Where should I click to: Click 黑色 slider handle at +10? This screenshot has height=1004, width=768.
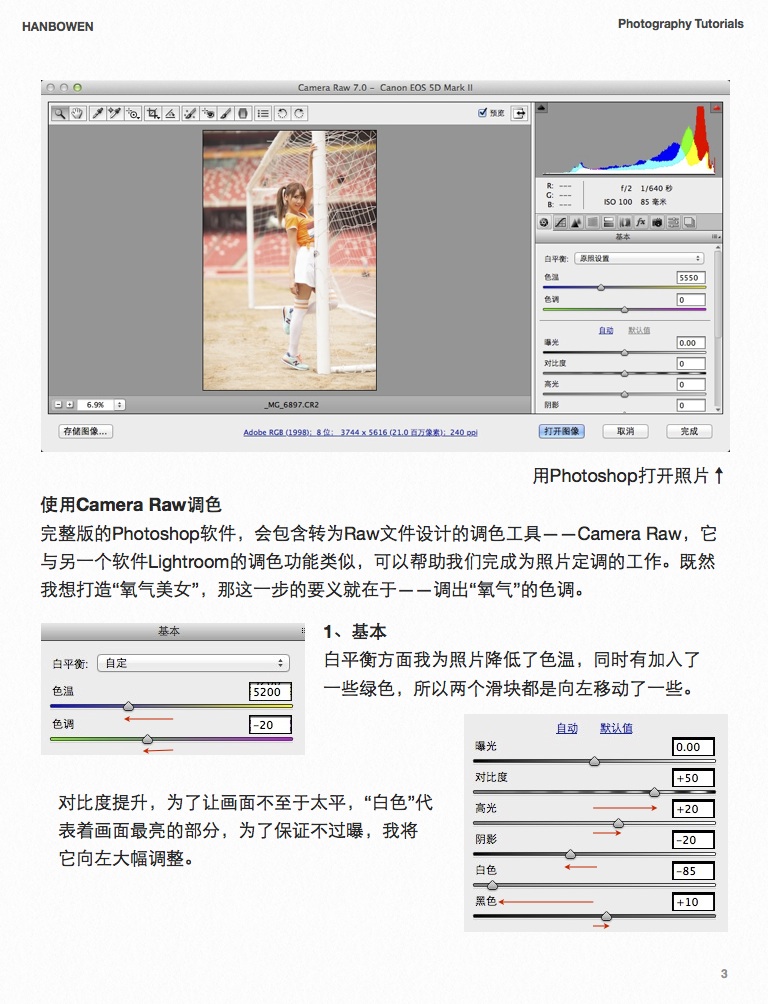pos(607,917)
